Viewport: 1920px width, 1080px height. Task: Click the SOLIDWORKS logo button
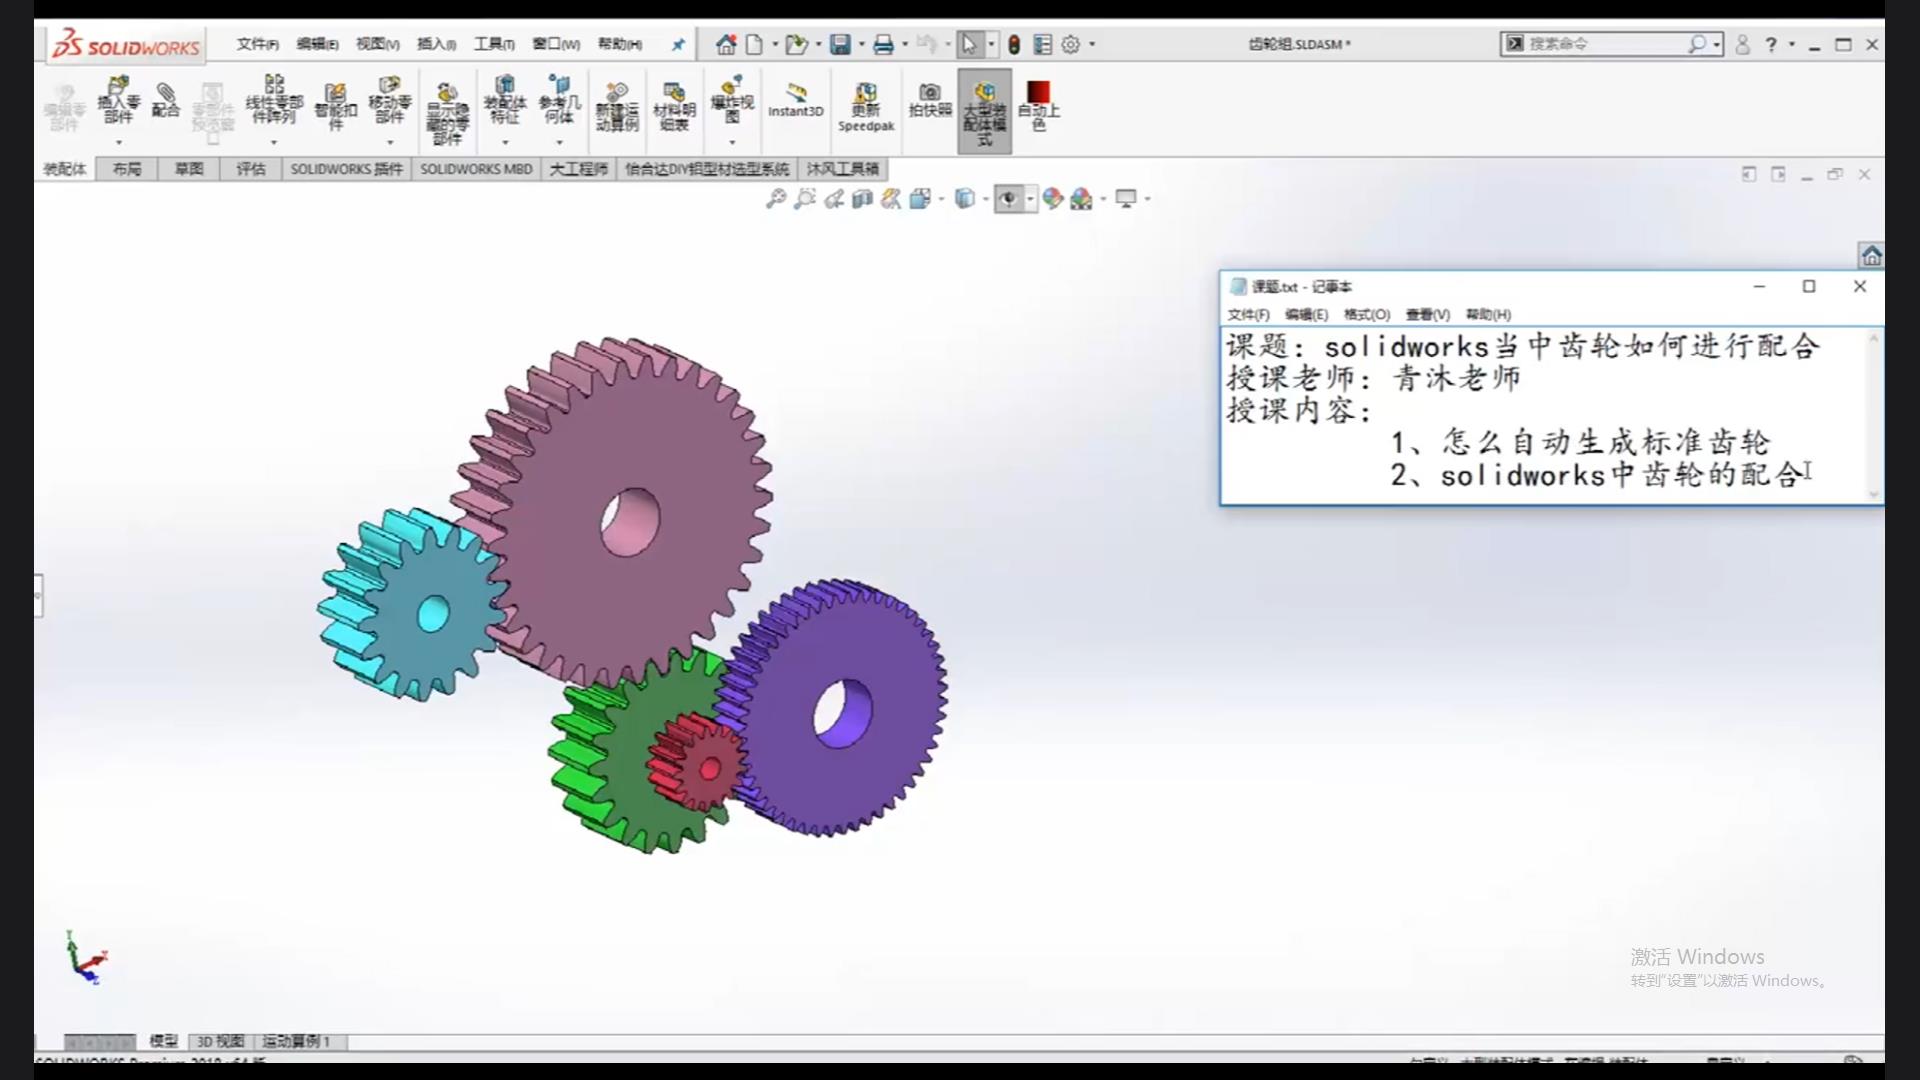click(126, 45)
